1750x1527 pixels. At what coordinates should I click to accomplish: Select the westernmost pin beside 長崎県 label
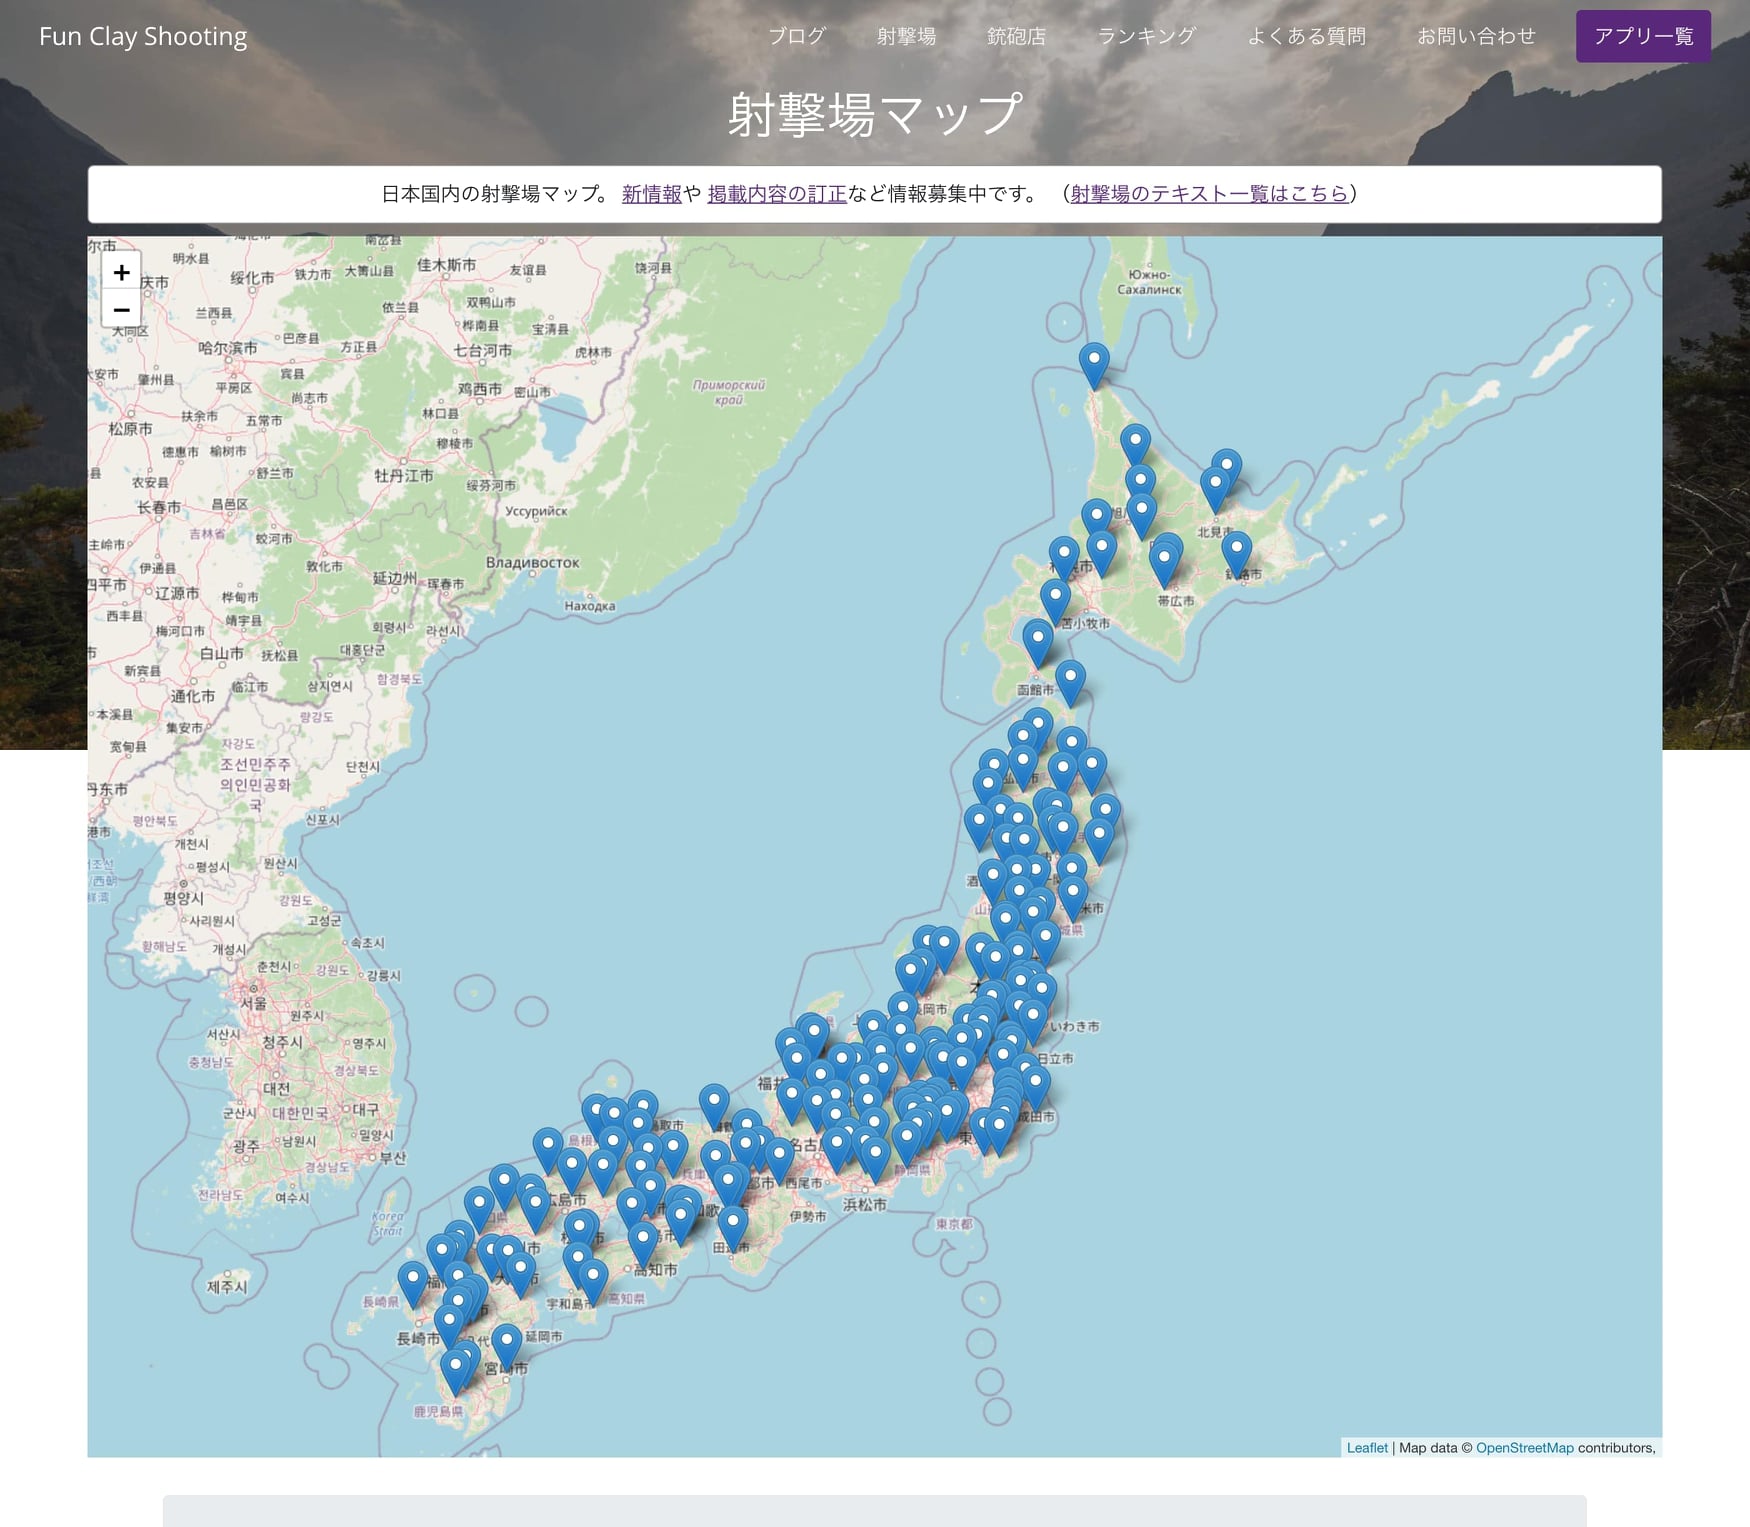click(x=412, y=1285)
